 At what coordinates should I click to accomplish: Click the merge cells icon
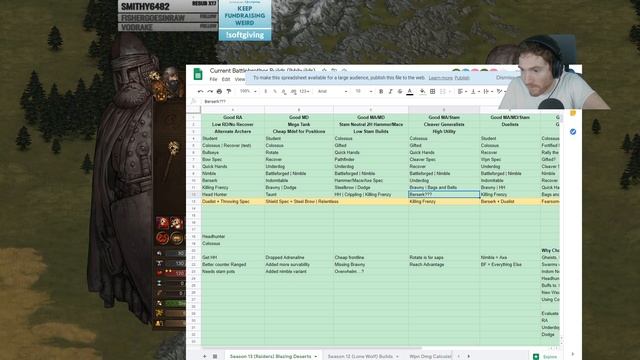pos(444,91)
